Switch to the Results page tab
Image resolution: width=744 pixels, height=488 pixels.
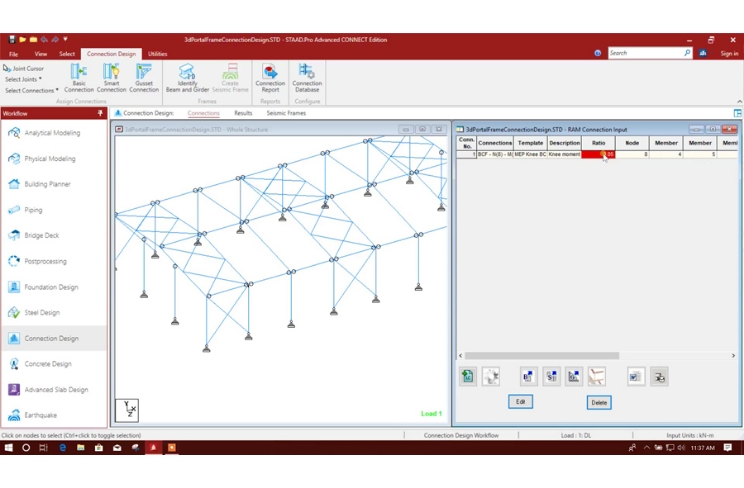[x=243, y=113]
